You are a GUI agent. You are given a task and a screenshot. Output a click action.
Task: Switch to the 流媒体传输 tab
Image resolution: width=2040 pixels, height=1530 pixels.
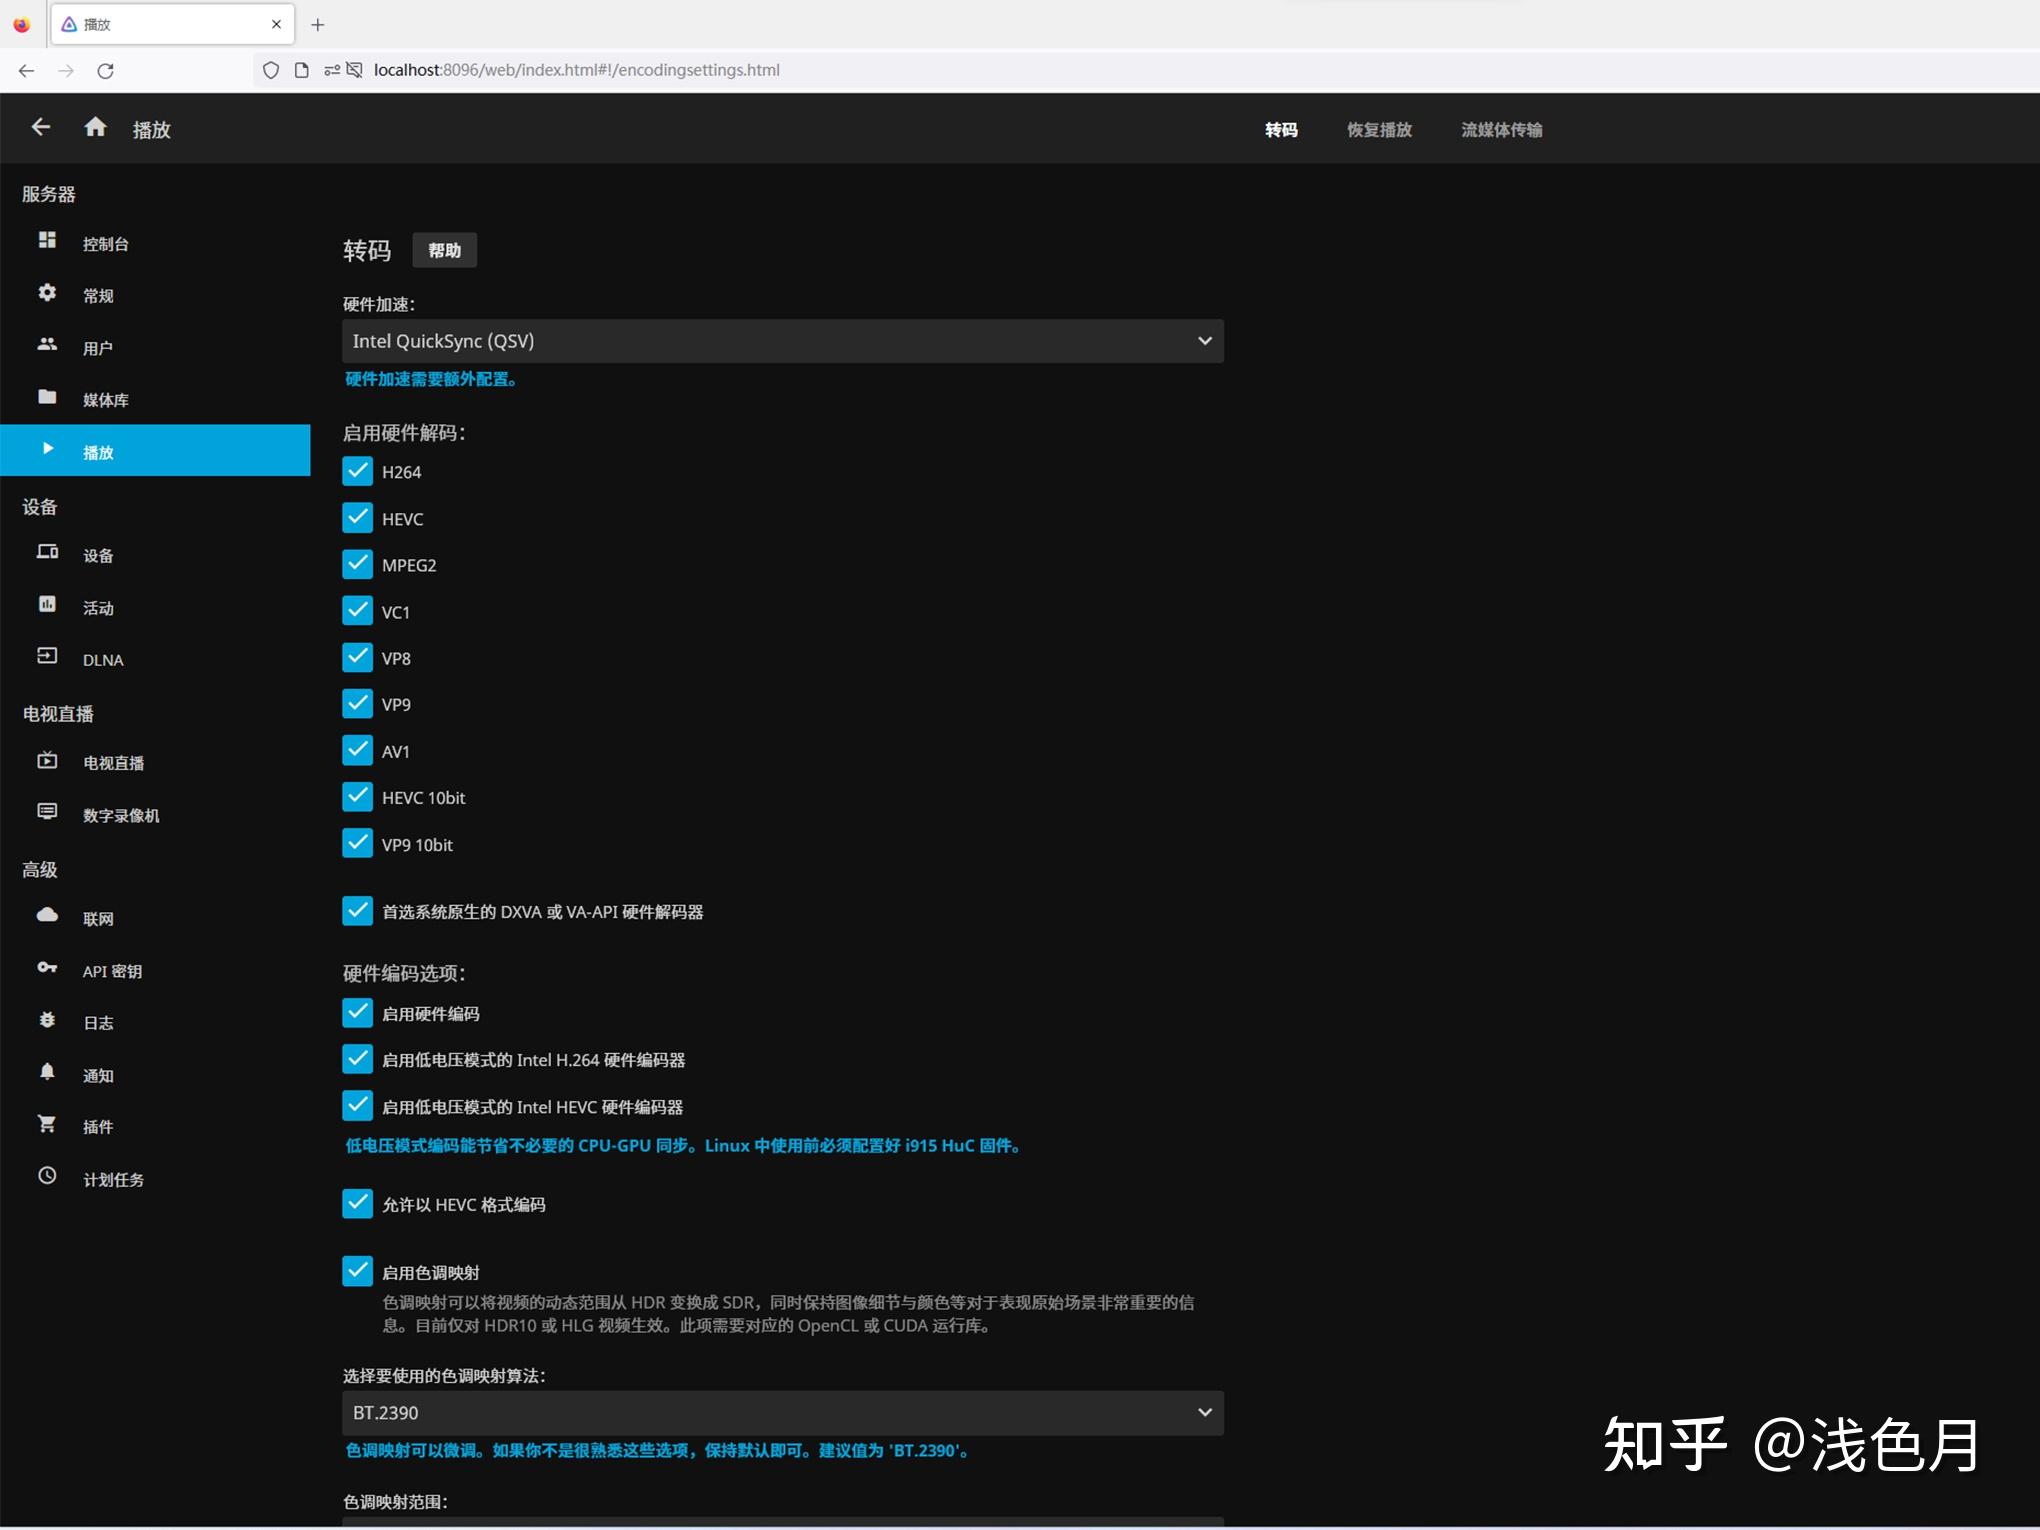[x=1500, y=129]
